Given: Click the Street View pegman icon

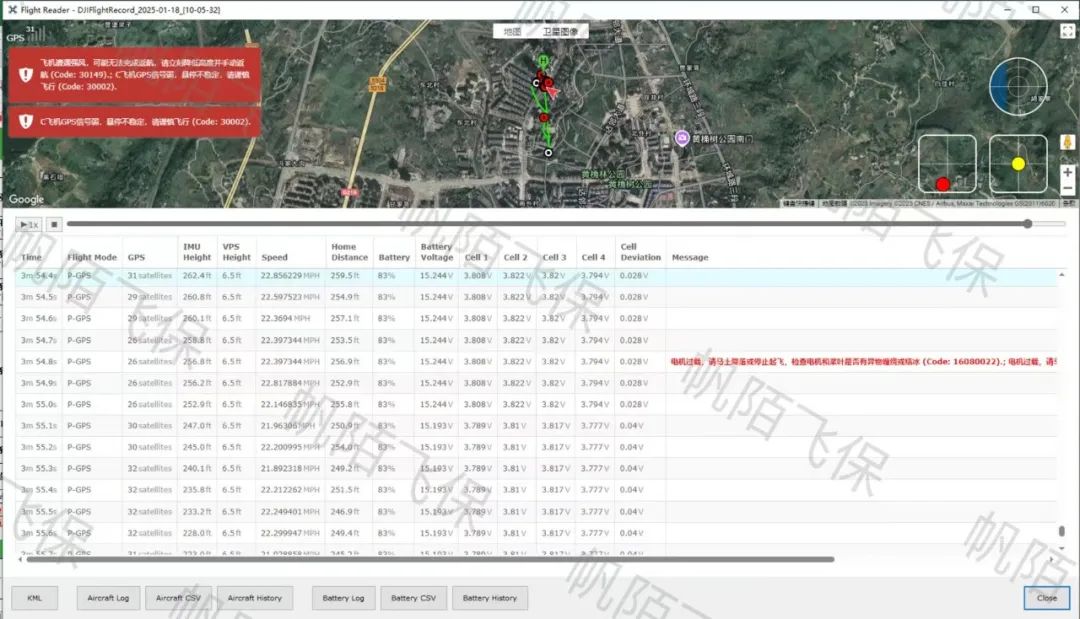Looking at the screenshot, I should point(1067,144).
